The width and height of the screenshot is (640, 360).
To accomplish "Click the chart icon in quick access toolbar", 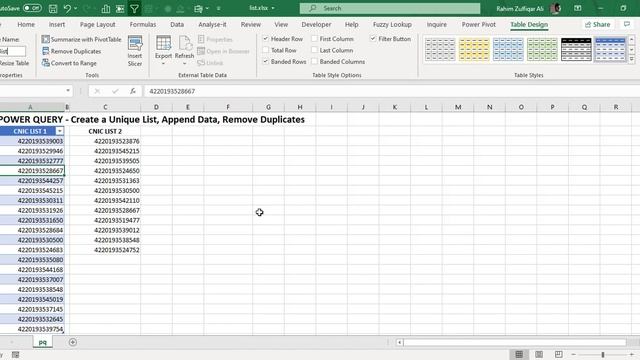I will (x=105, y=8).
